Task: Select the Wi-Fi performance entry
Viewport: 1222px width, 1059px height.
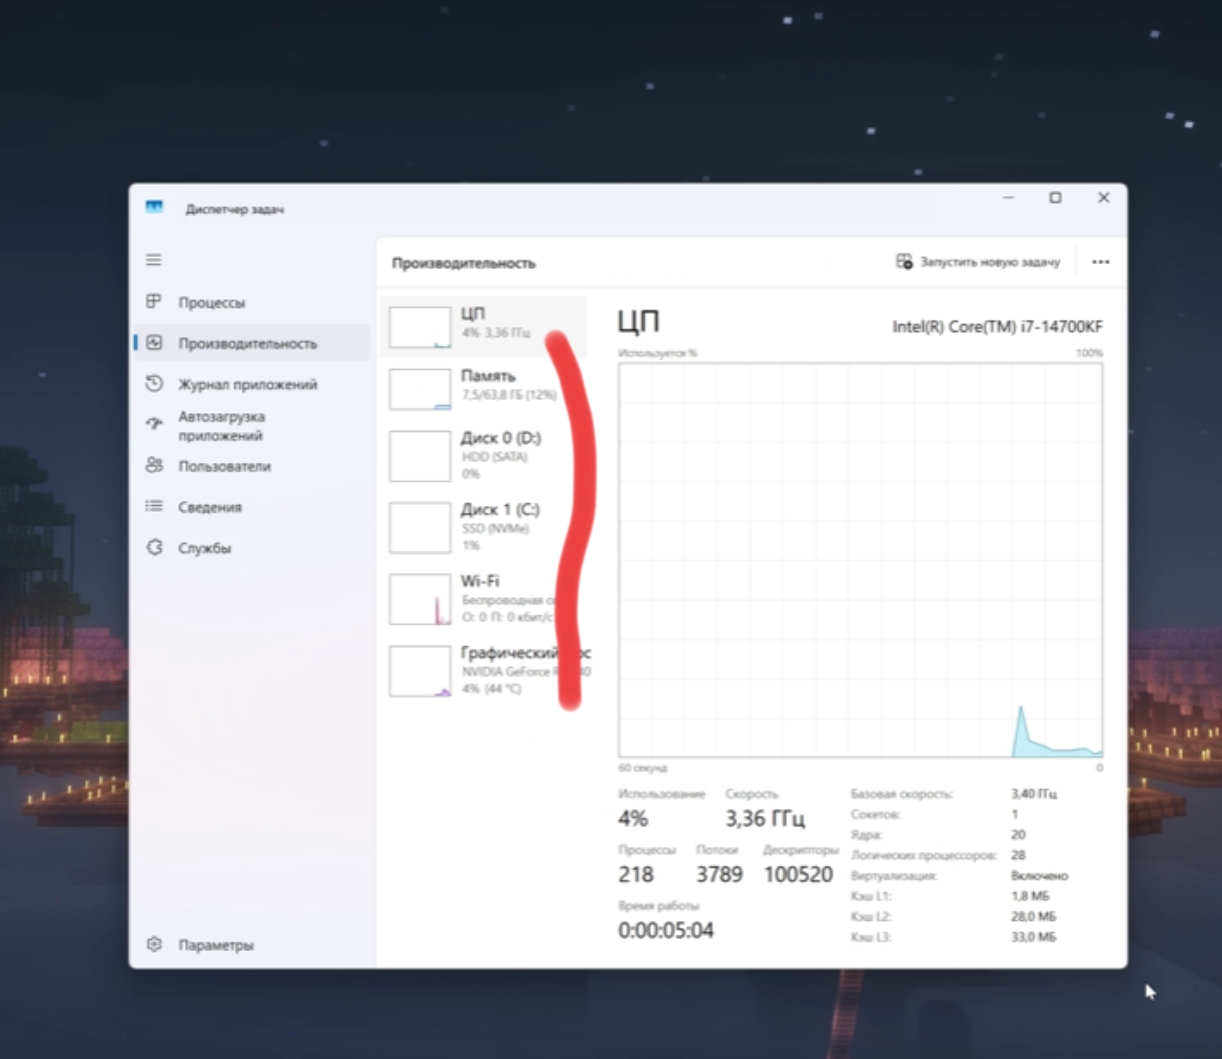Action: click(x=484, y=599)
